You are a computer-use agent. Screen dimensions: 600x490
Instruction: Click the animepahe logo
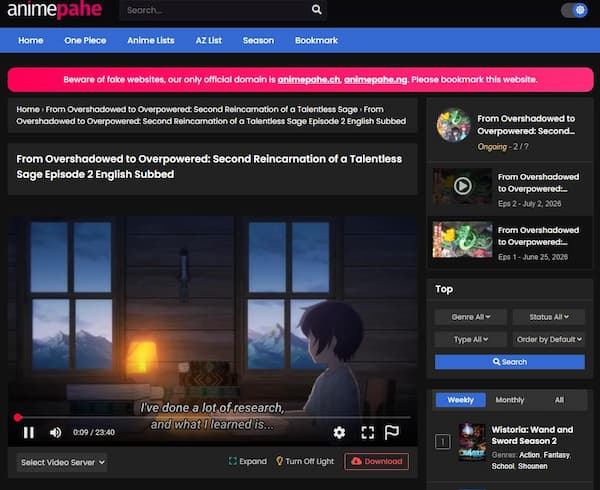click(x=55, y=10)
